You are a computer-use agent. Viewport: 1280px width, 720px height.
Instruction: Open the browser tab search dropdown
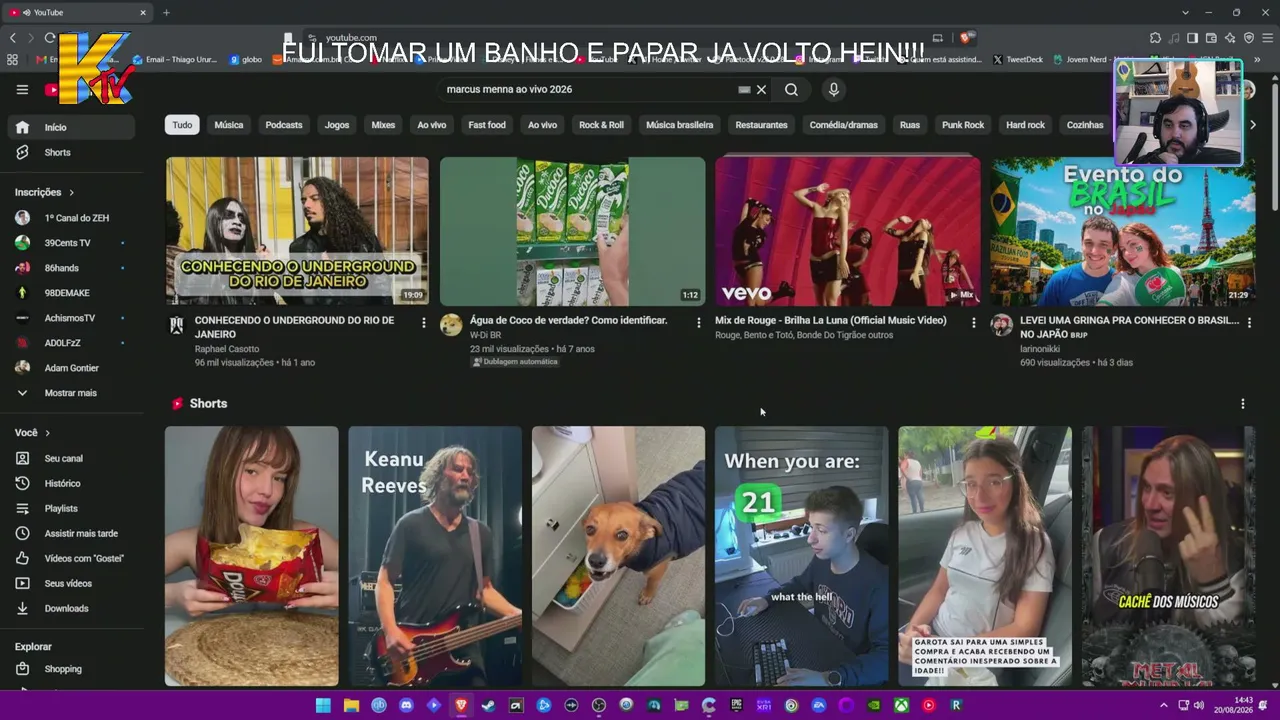pyautogui.click(x=1185, y=13)
